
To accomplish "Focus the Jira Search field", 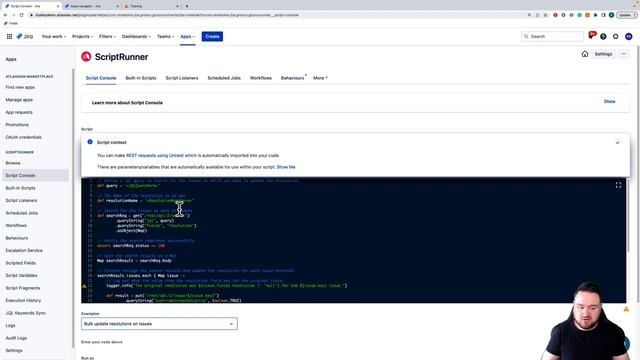I will pyautogui.click(x=552, y=36).
